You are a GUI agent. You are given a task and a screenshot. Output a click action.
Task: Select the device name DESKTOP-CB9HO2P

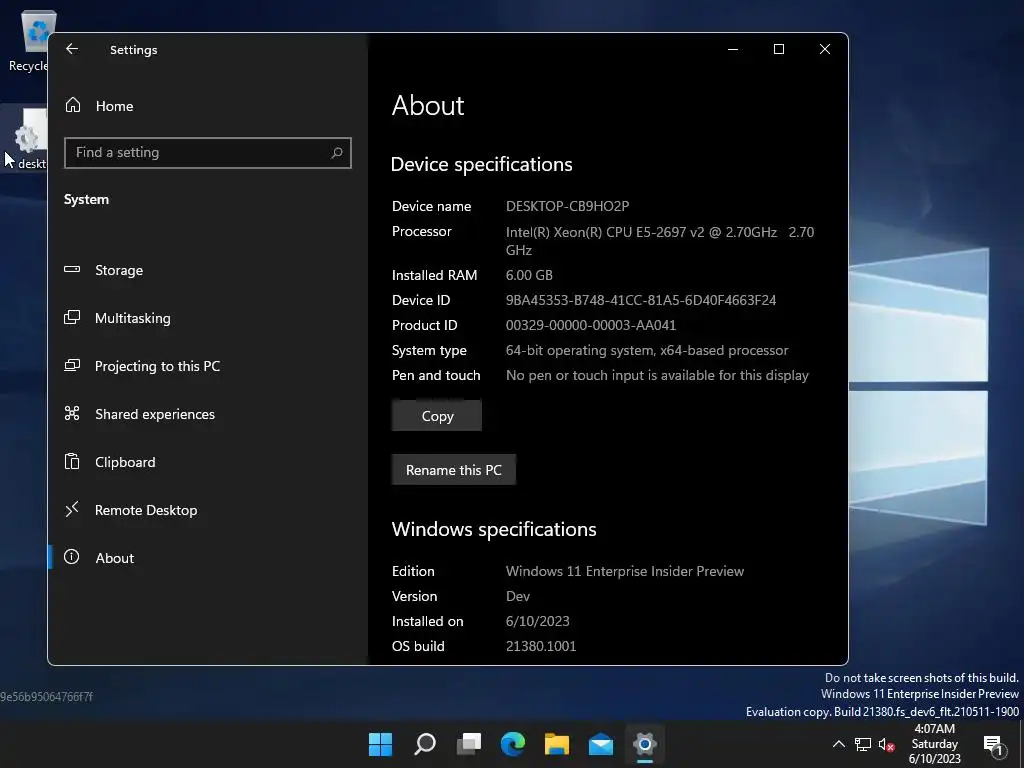tap(567, 206)
